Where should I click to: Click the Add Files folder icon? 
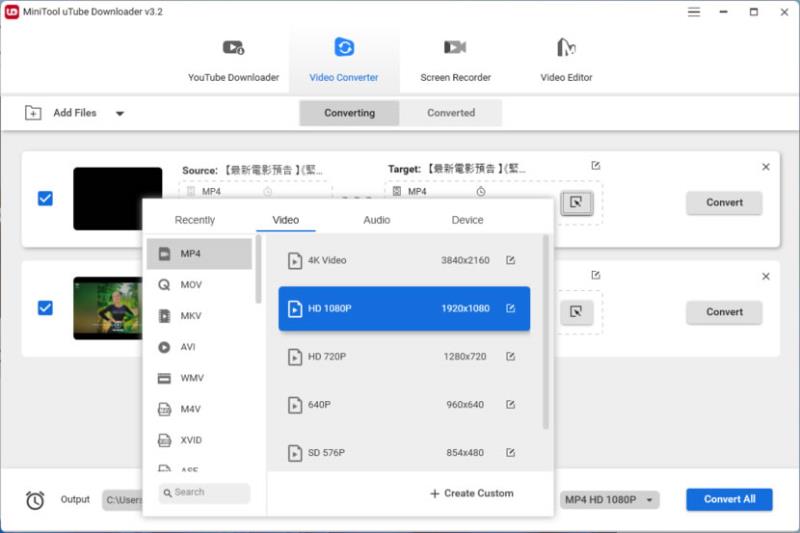[33, 113]
